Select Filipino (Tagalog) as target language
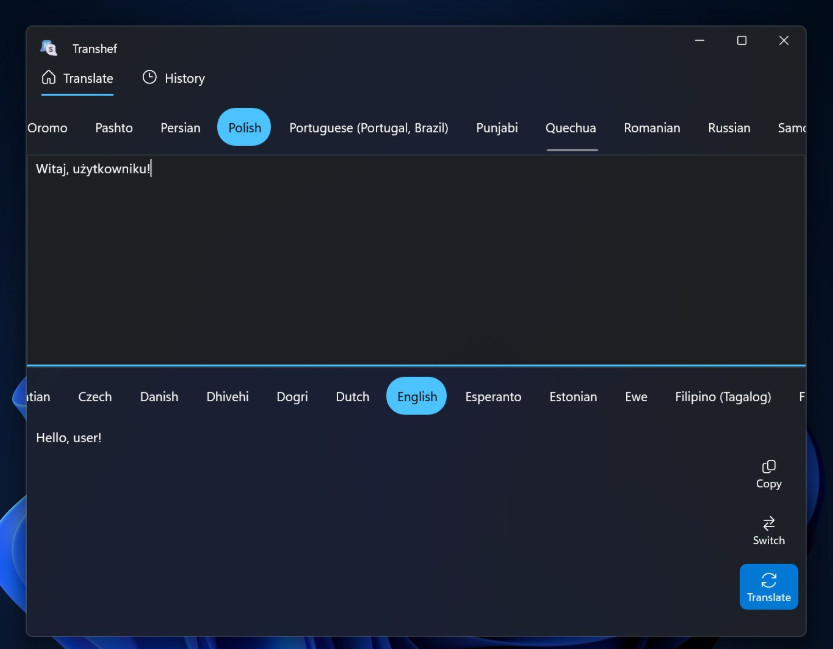The height and width of the screenshot is (649, 833). point(722,397)
